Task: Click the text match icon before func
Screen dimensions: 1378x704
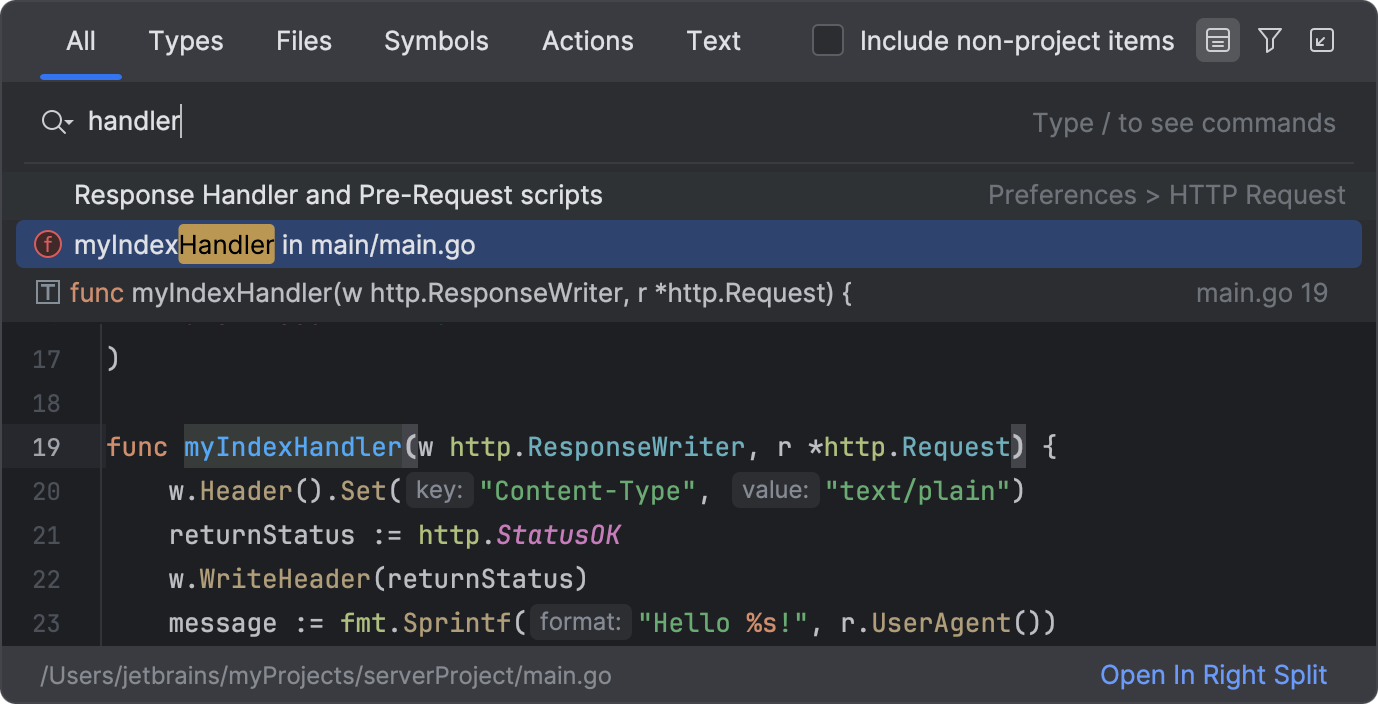Action: [47, 293]
